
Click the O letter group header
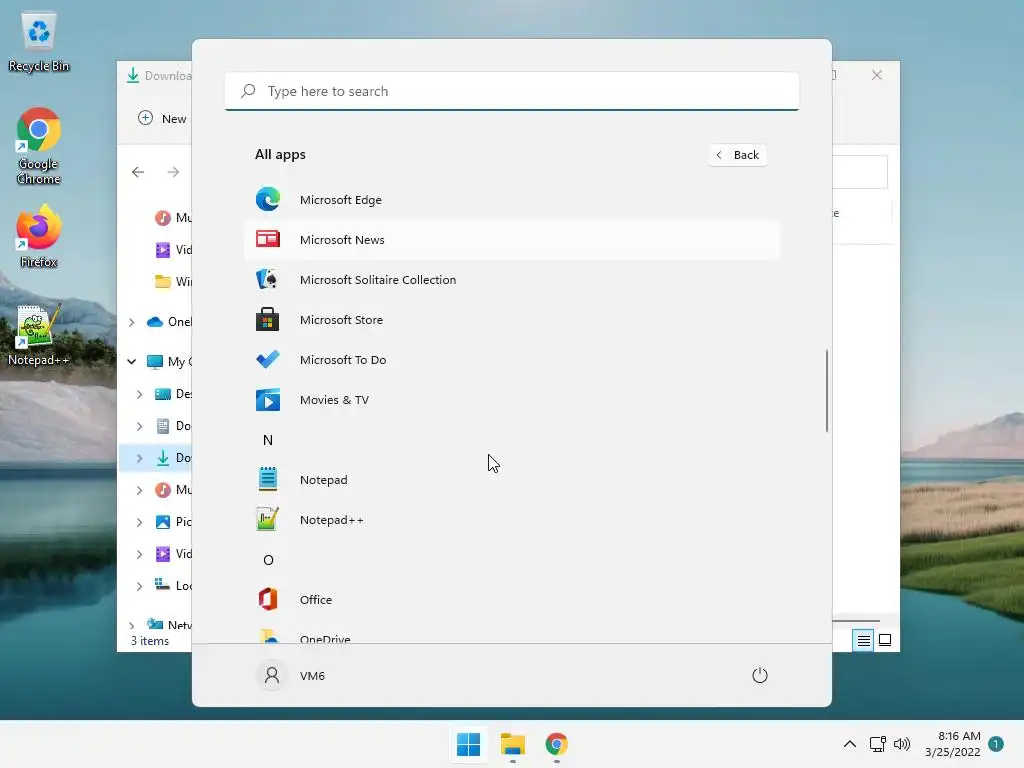click(x=268, y=560)
